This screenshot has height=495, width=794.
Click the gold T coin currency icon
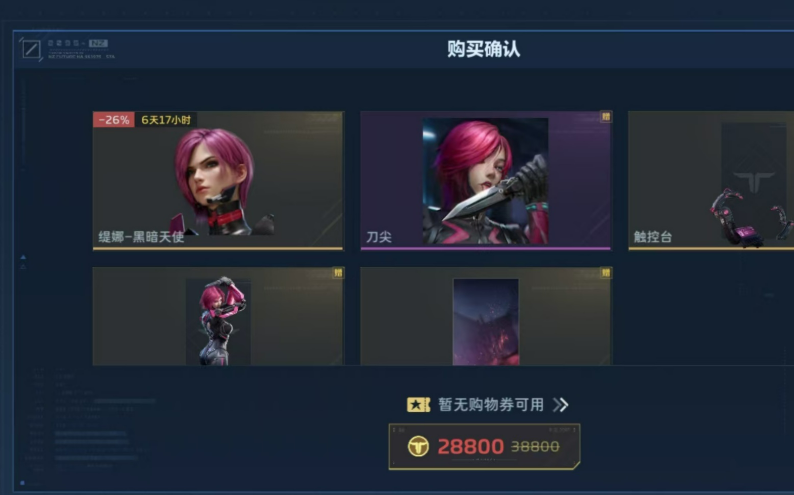(x=418, y=446)
